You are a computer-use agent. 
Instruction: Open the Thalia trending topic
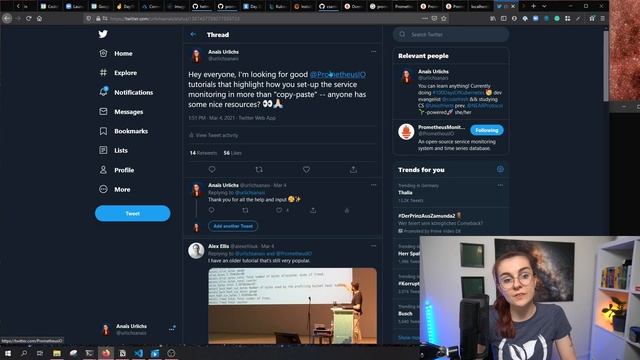click(451, 193)
